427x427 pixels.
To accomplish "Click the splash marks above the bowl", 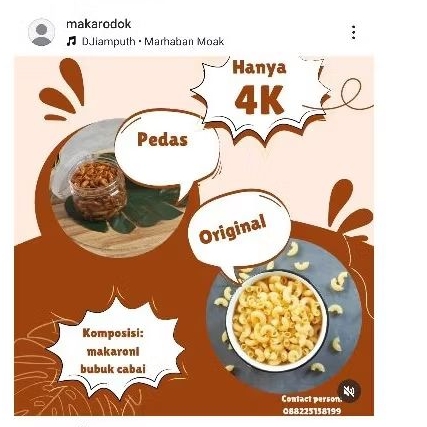I will [349, 210].
